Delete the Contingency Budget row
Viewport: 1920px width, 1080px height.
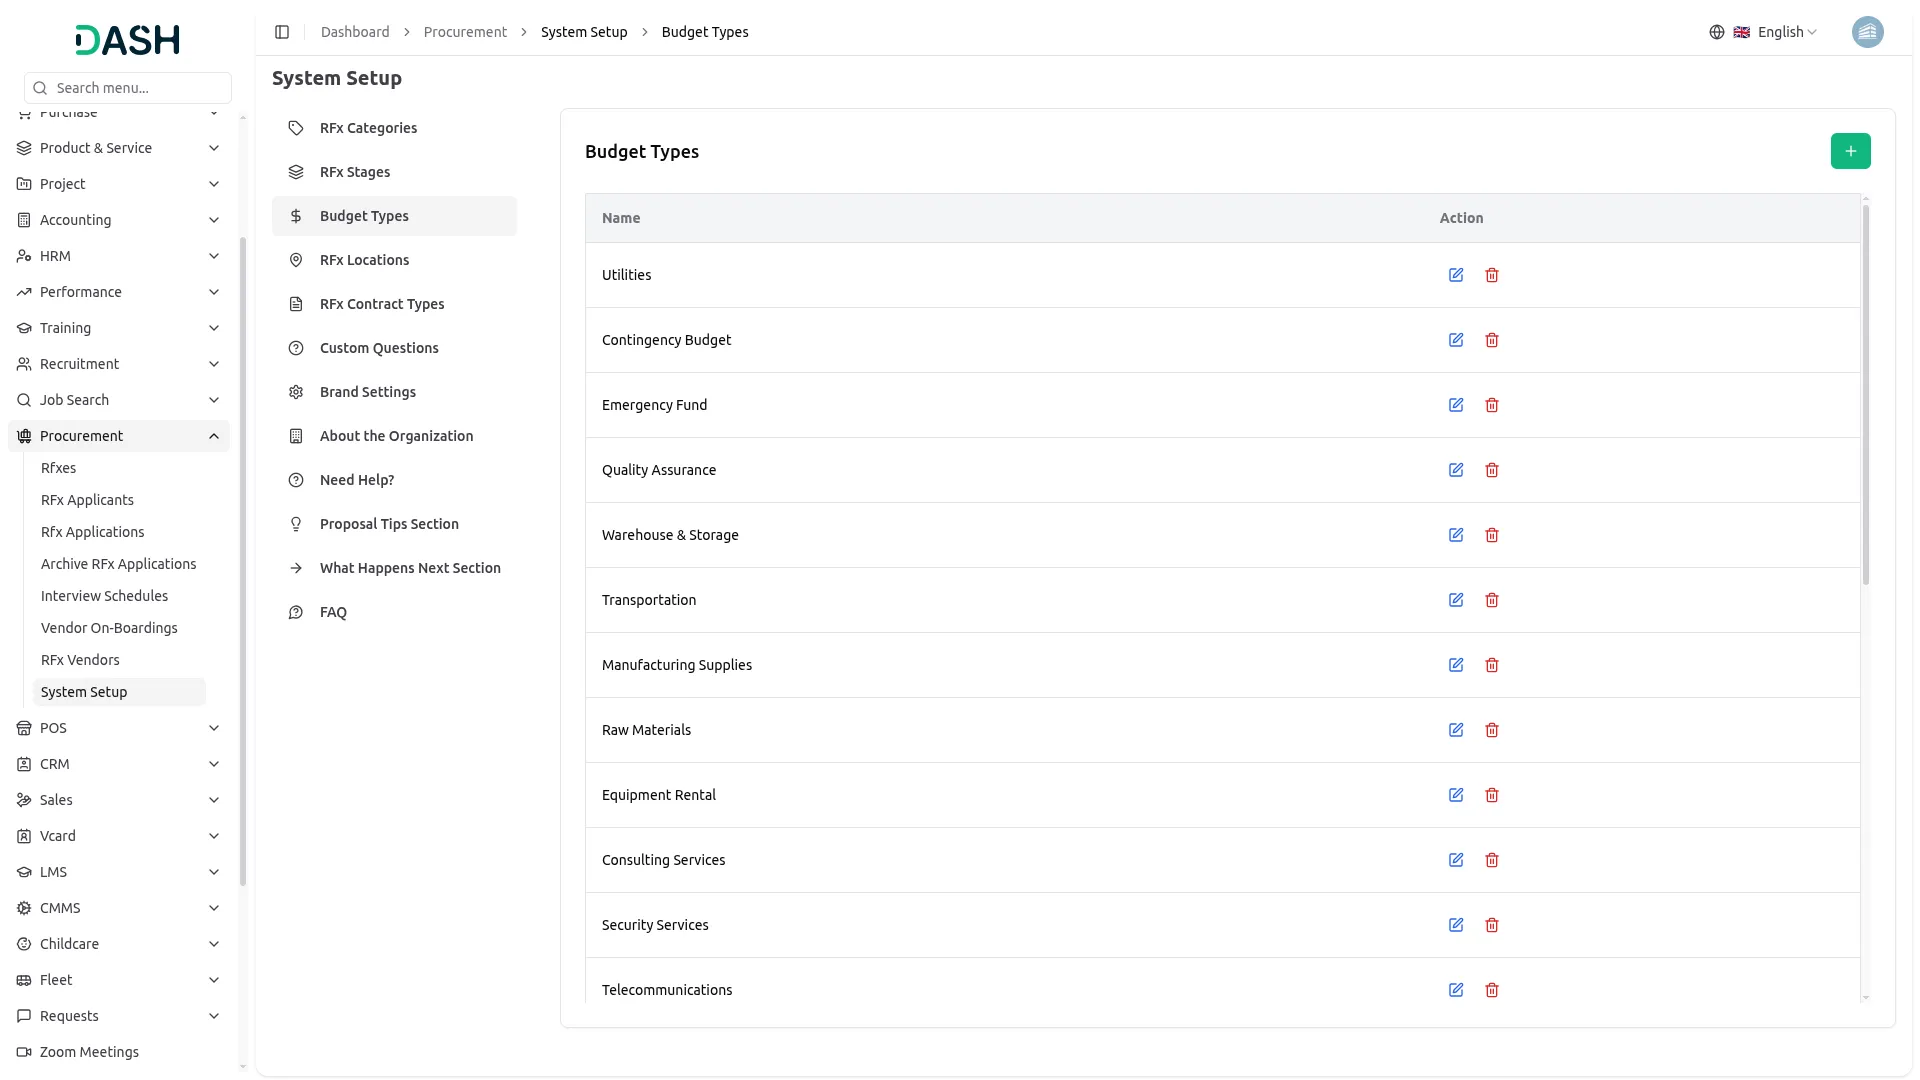point(1492,340)
